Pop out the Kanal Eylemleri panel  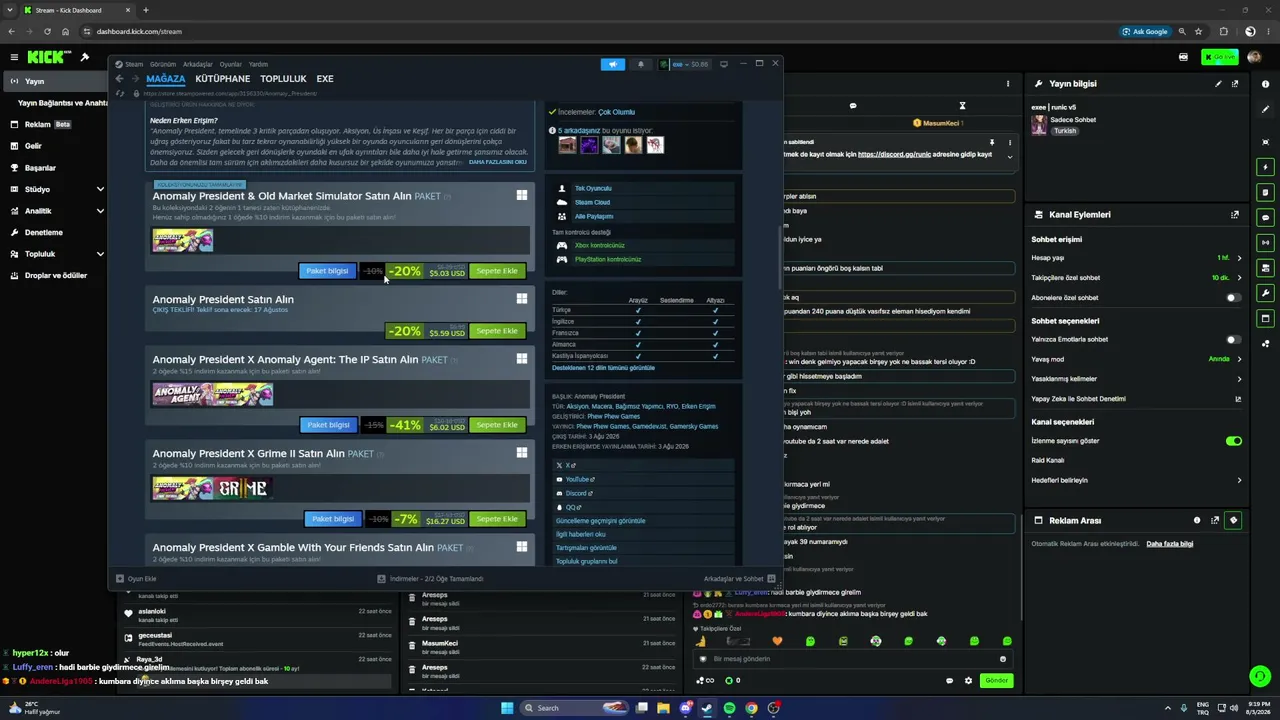1235,215
